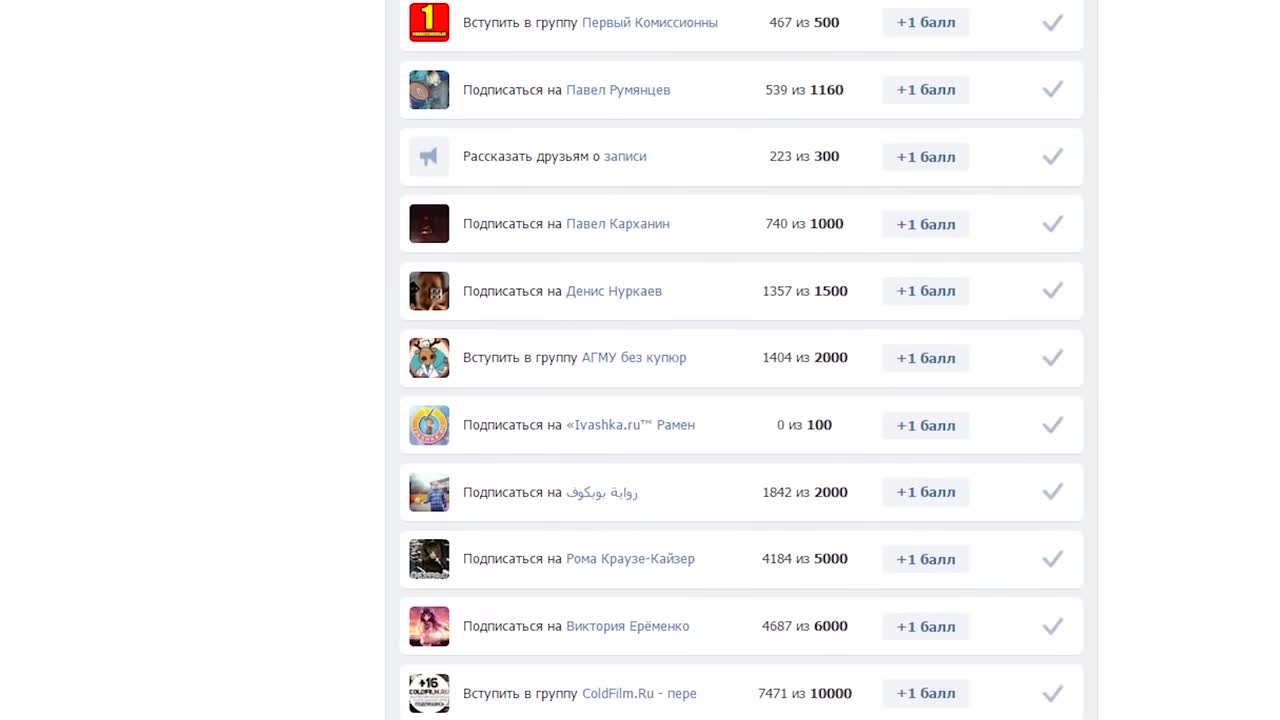The height and width of the screenshot is (720, 1280).
Task: Check the mark for Павел Румянцев task
Action: (x=1052, y=90)
